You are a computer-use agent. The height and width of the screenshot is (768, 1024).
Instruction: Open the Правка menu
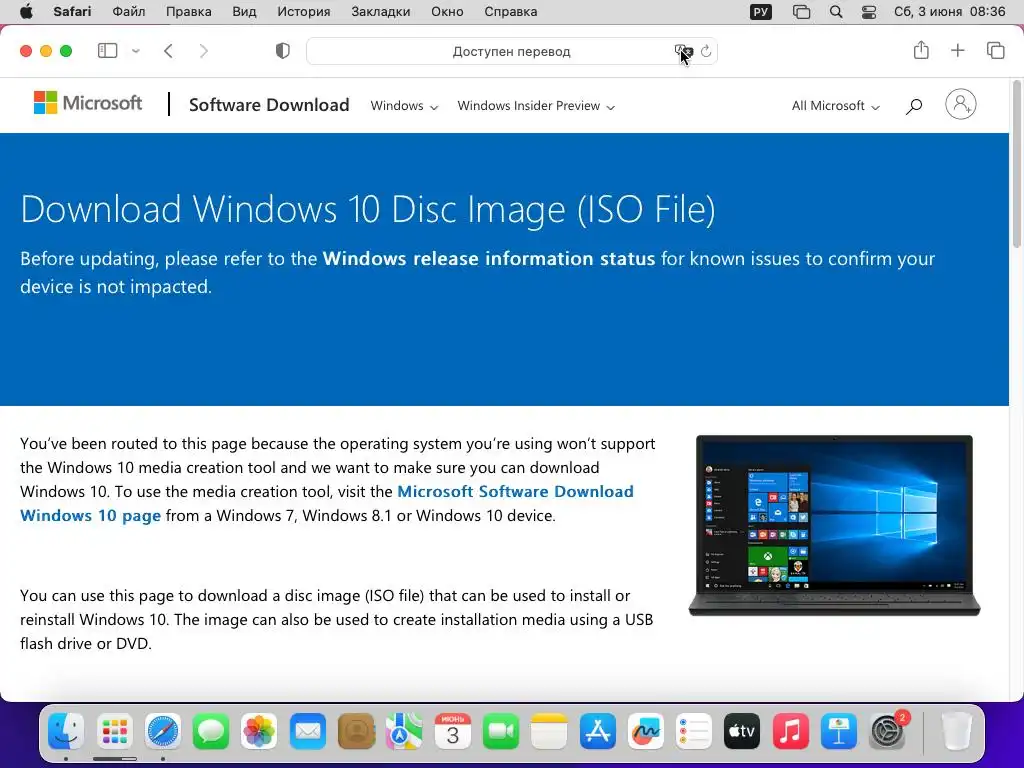189,12
